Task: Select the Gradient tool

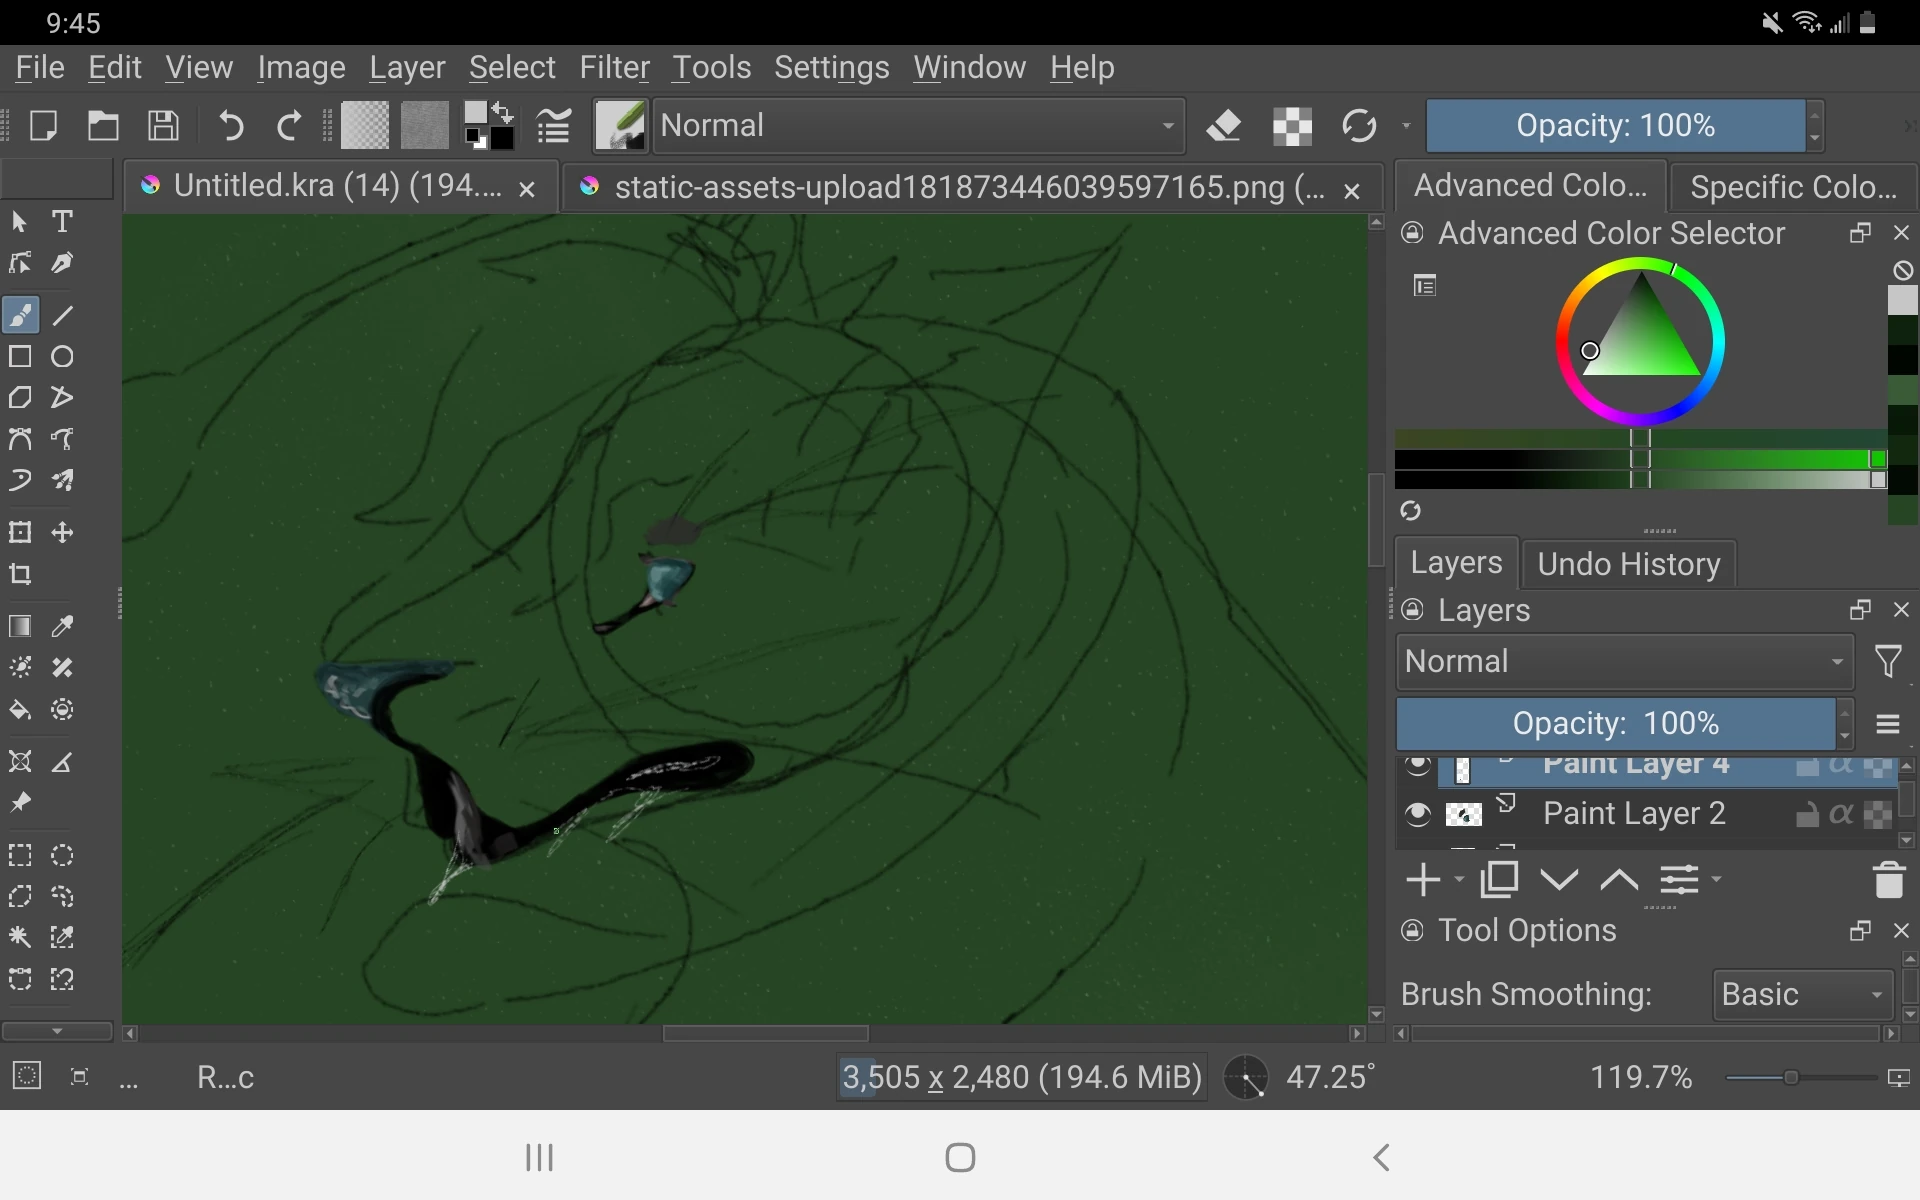Action: pyautogui.click(x=20, y=626)
